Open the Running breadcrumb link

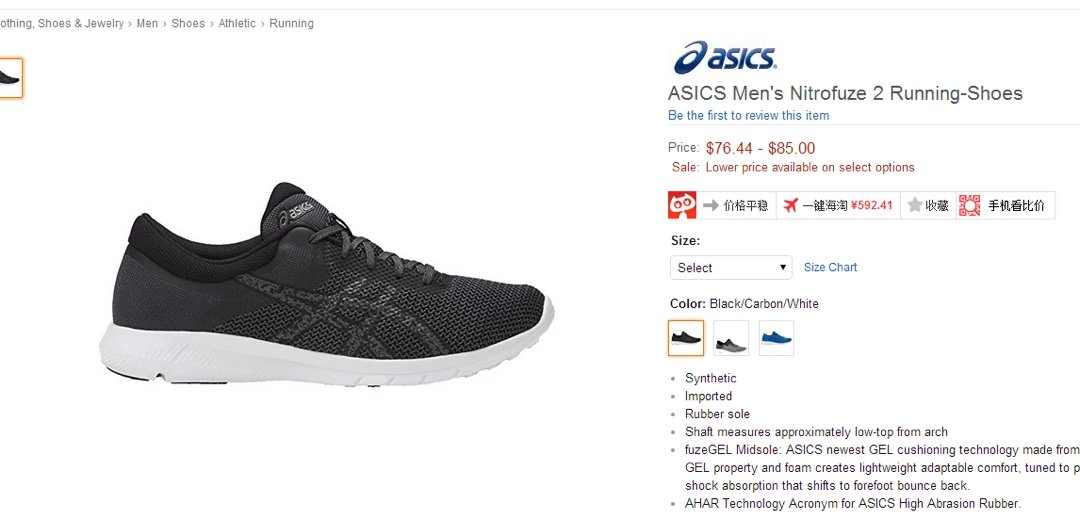291,23
